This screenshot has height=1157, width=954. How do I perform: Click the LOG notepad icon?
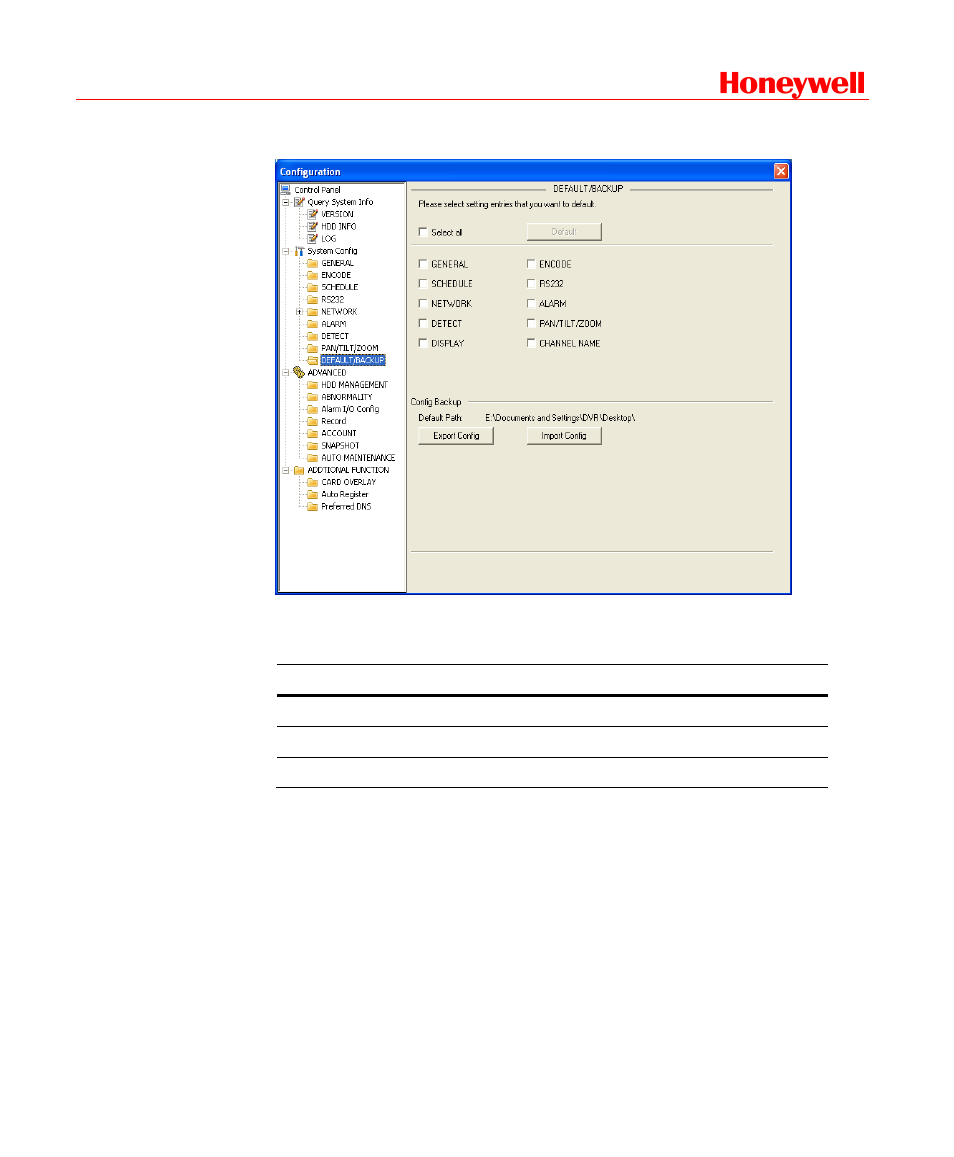point(313,238)
